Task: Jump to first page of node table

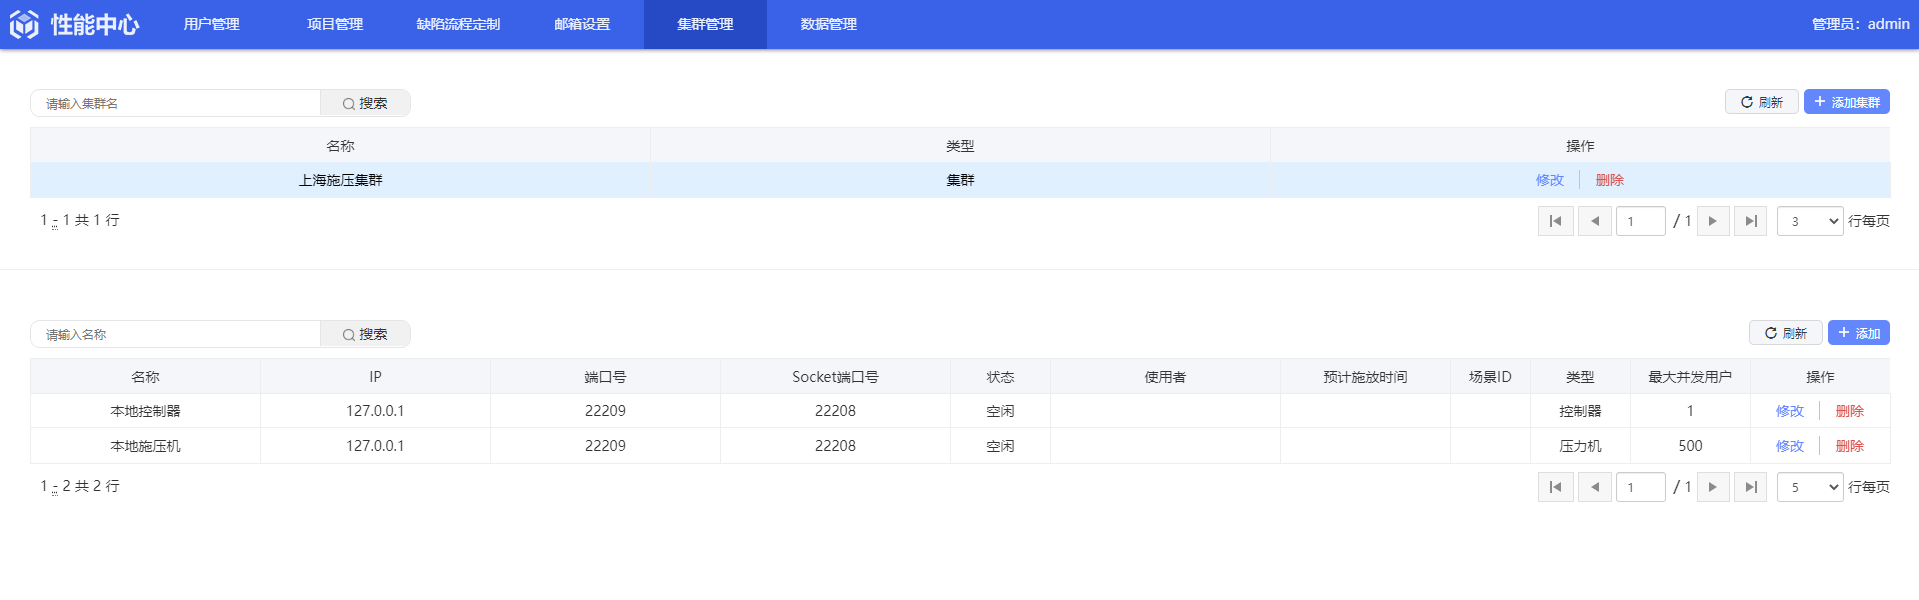Action: click(1555, 487)
